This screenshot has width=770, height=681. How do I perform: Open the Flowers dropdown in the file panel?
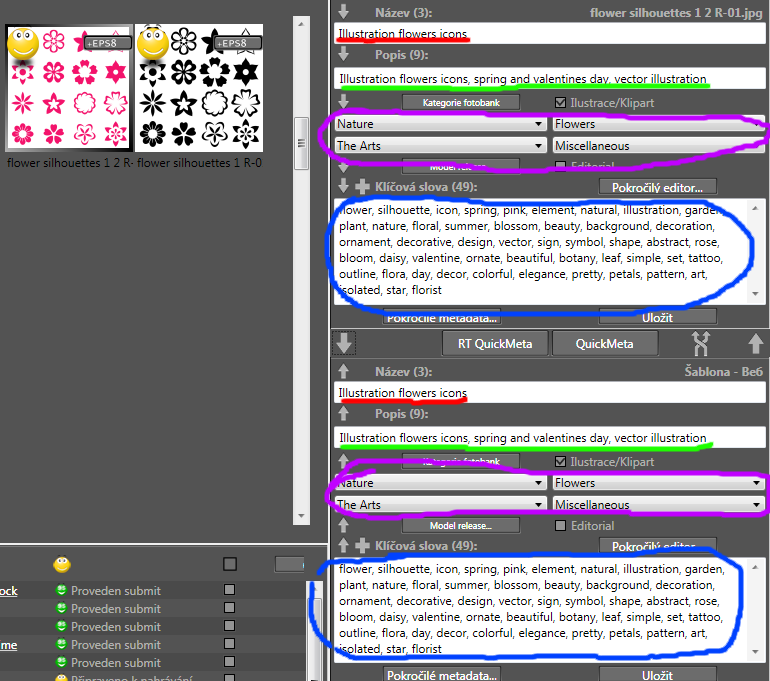coord(659,124)
